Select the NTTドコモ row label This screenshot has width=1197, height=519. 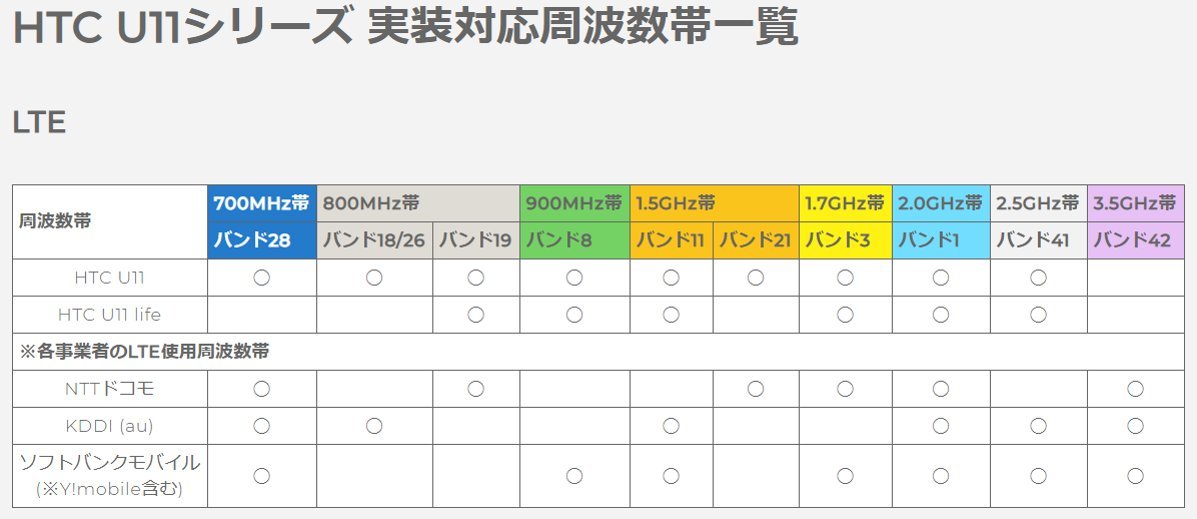(110, 389)
